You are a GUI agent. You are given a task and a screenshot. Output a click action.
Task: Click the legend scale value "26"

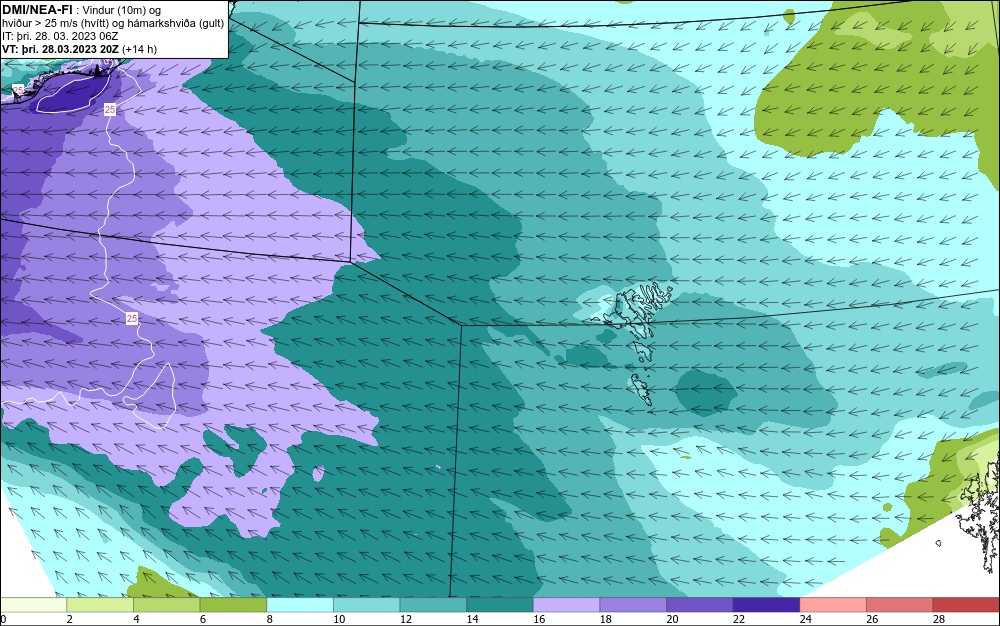tap(872, 619)
